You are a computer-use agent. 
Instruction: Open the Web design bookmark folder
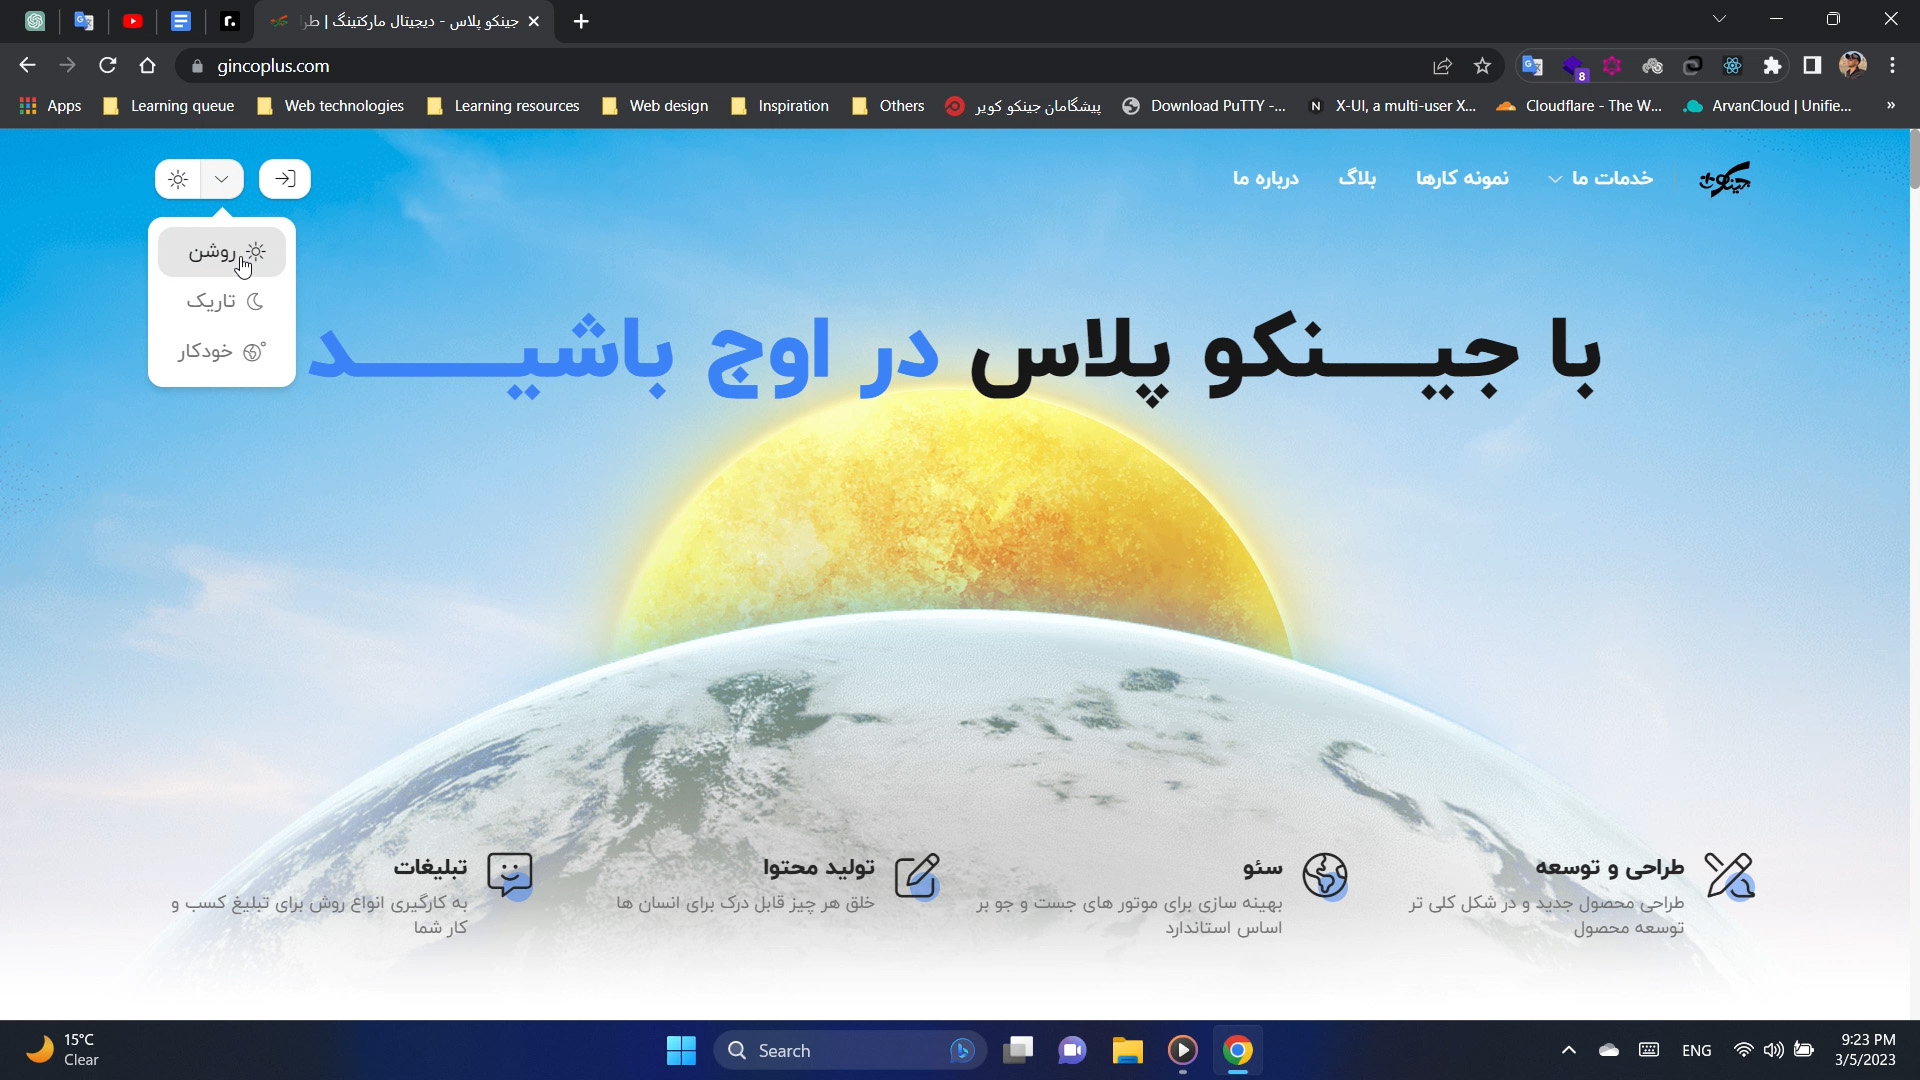(x=655, y=106)
